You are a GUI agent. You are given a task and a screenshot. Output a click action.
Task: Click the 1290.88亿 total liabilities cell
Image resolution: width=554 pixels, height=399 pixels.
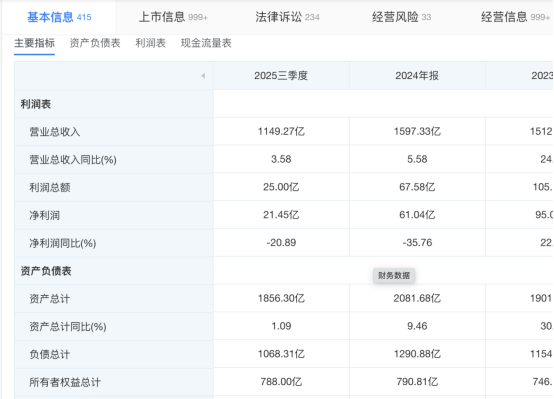click(417, 354)
